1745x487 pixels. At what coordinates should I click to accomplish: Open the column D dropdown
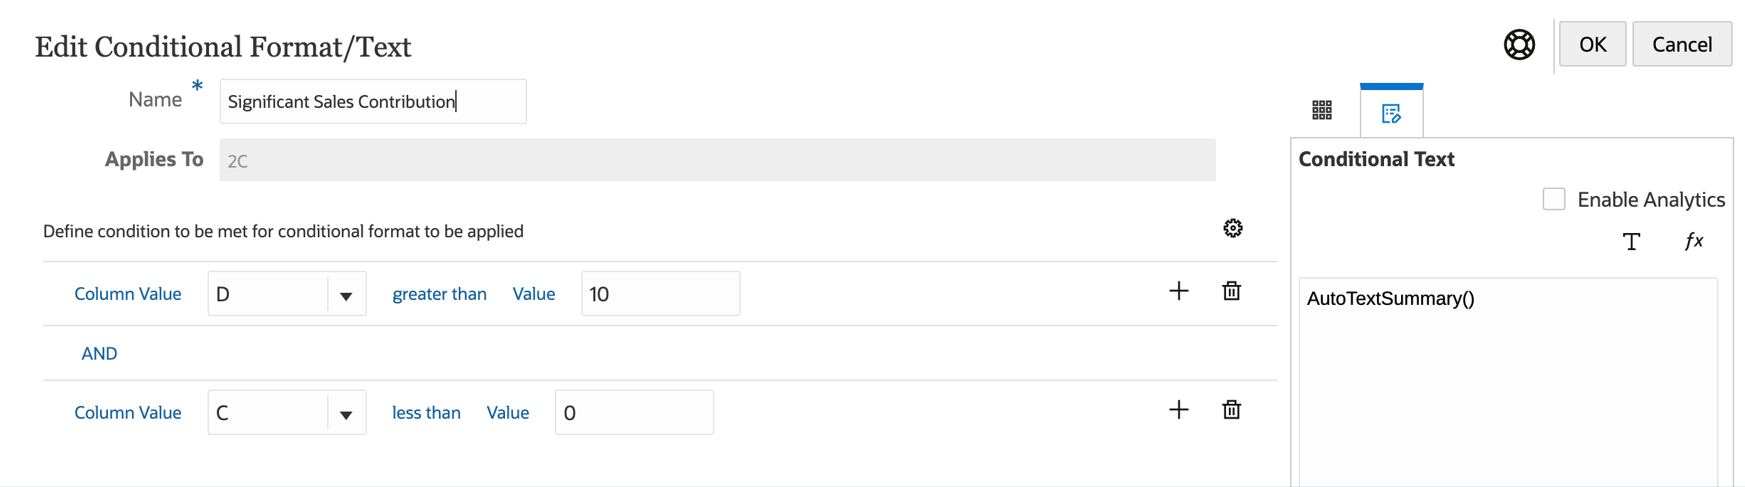pyautogui.click(x=345, y=295)
